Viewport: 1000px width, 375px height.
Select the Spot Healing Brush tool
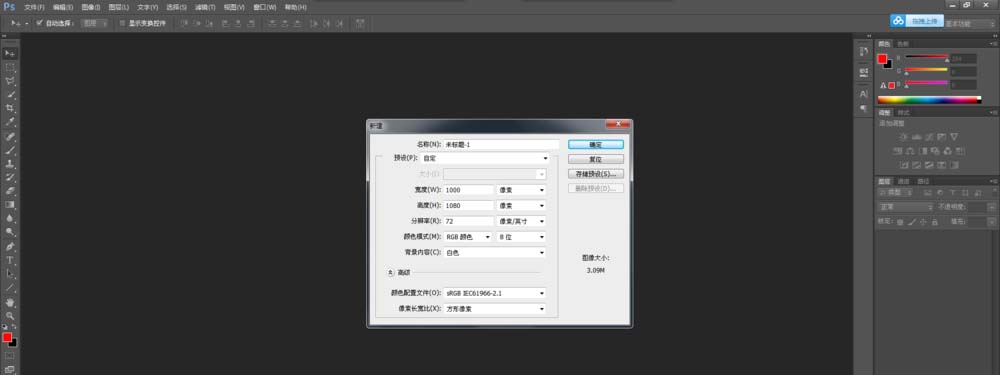[10, 137]
